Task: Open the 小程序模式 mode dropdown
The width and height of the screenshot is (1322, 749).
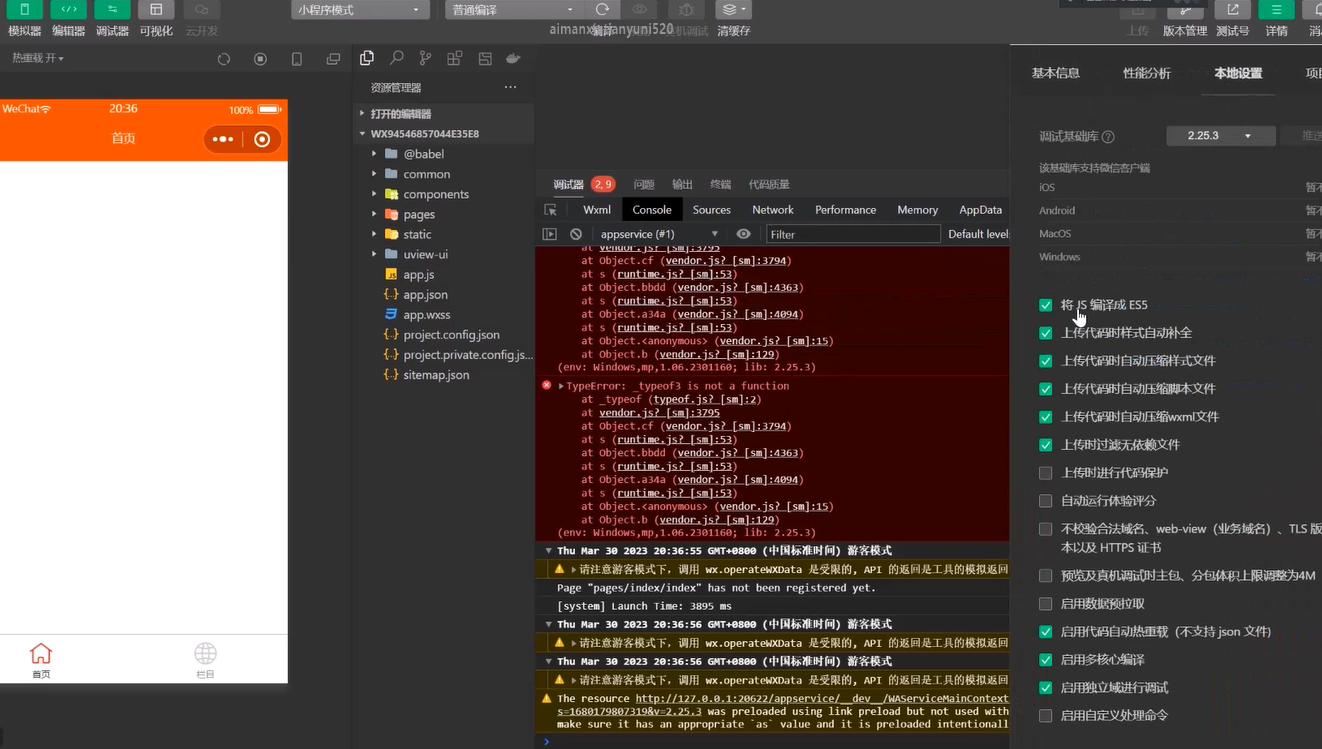Action: click(361, 10)
